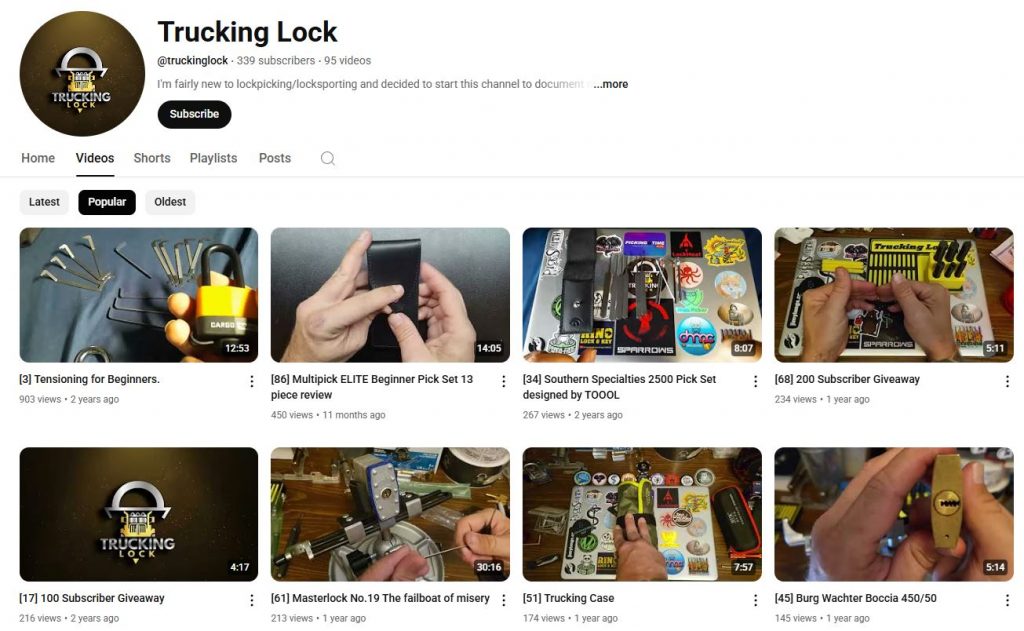Open three-dot menu for Burg Wachter video
The image size is (1024, 631).
click(x=1007, y=600)
